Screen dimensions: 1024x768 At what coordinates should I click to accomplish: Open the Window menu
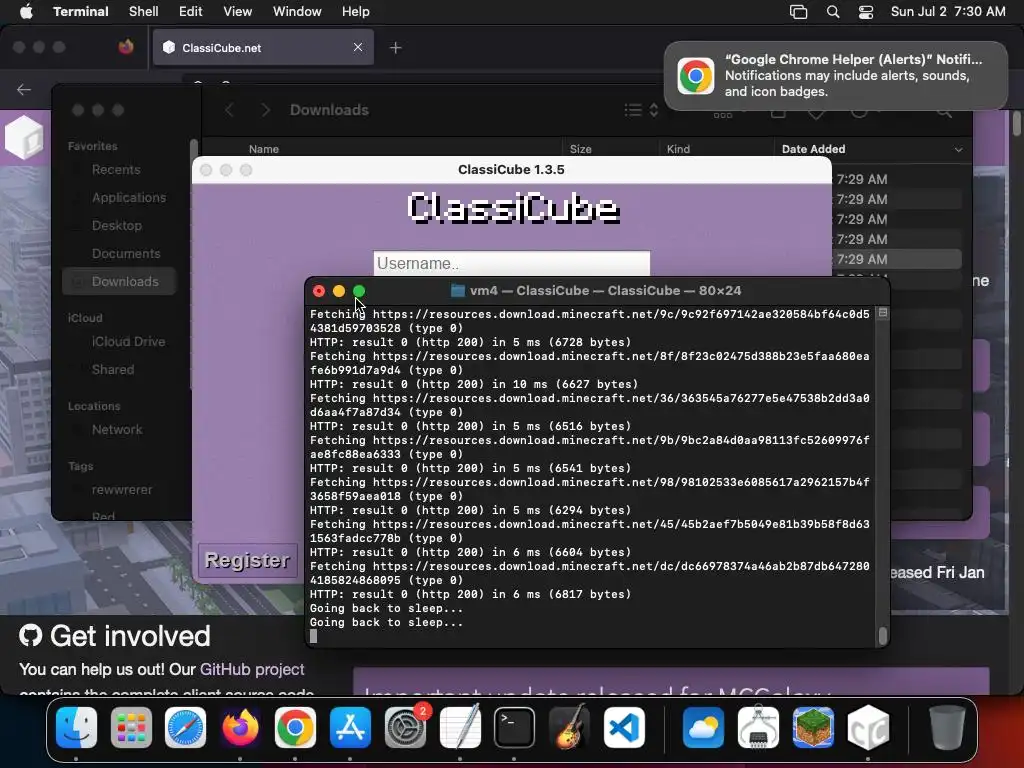point(297,12)
